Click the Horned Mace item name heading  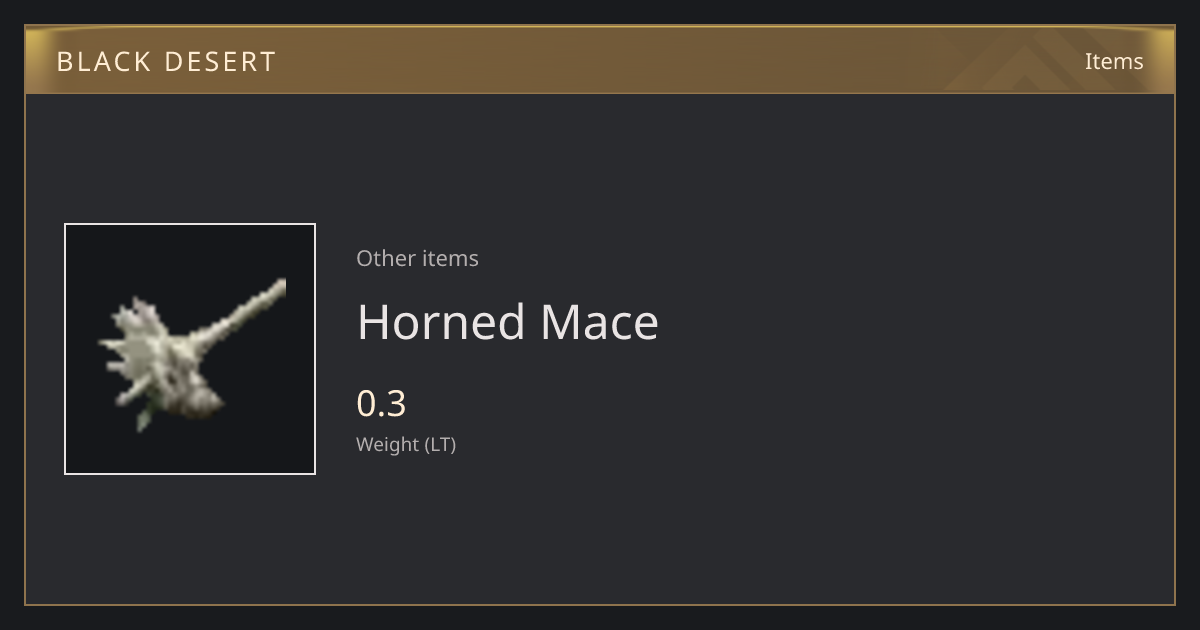[x=508, y=322]
